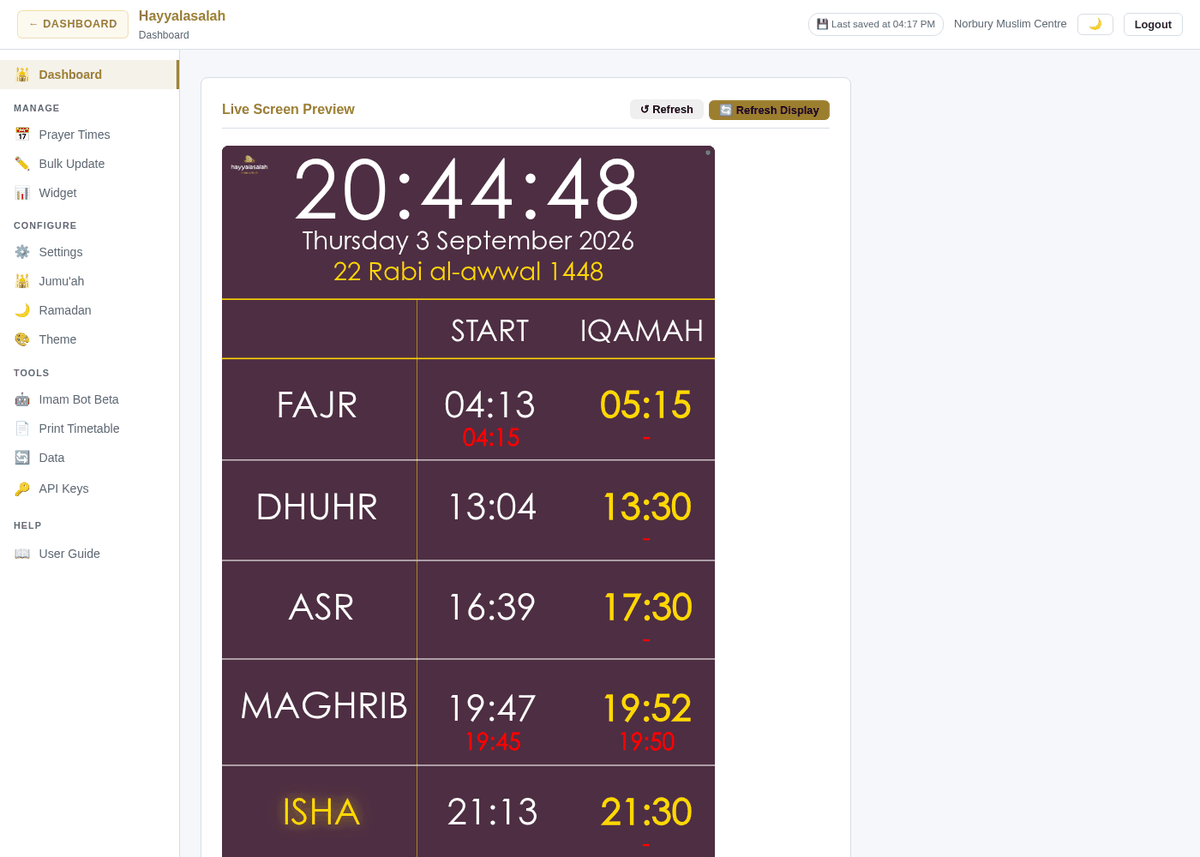Screen dimensions: 1200x857
Task: Click the Print Timetable page icon
Action: [22, 428]
